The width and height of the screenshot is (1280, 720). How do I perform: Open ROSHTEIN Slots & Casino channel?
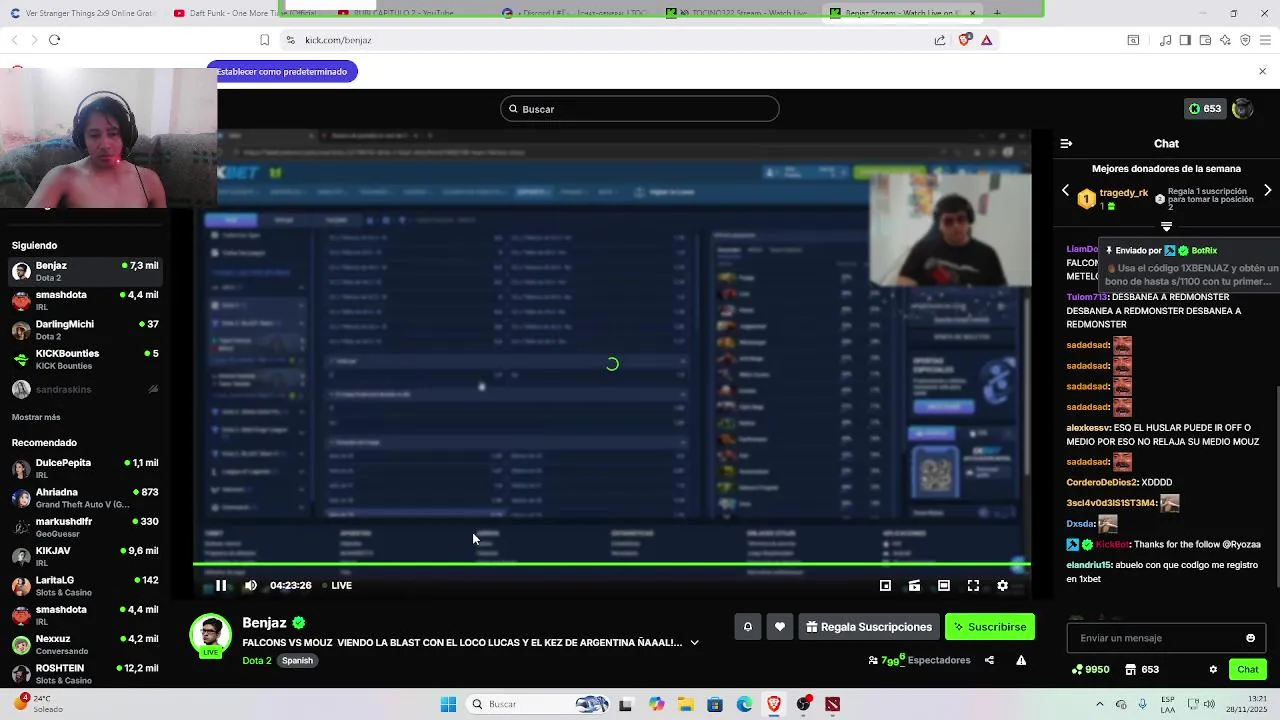coord(85,674)
